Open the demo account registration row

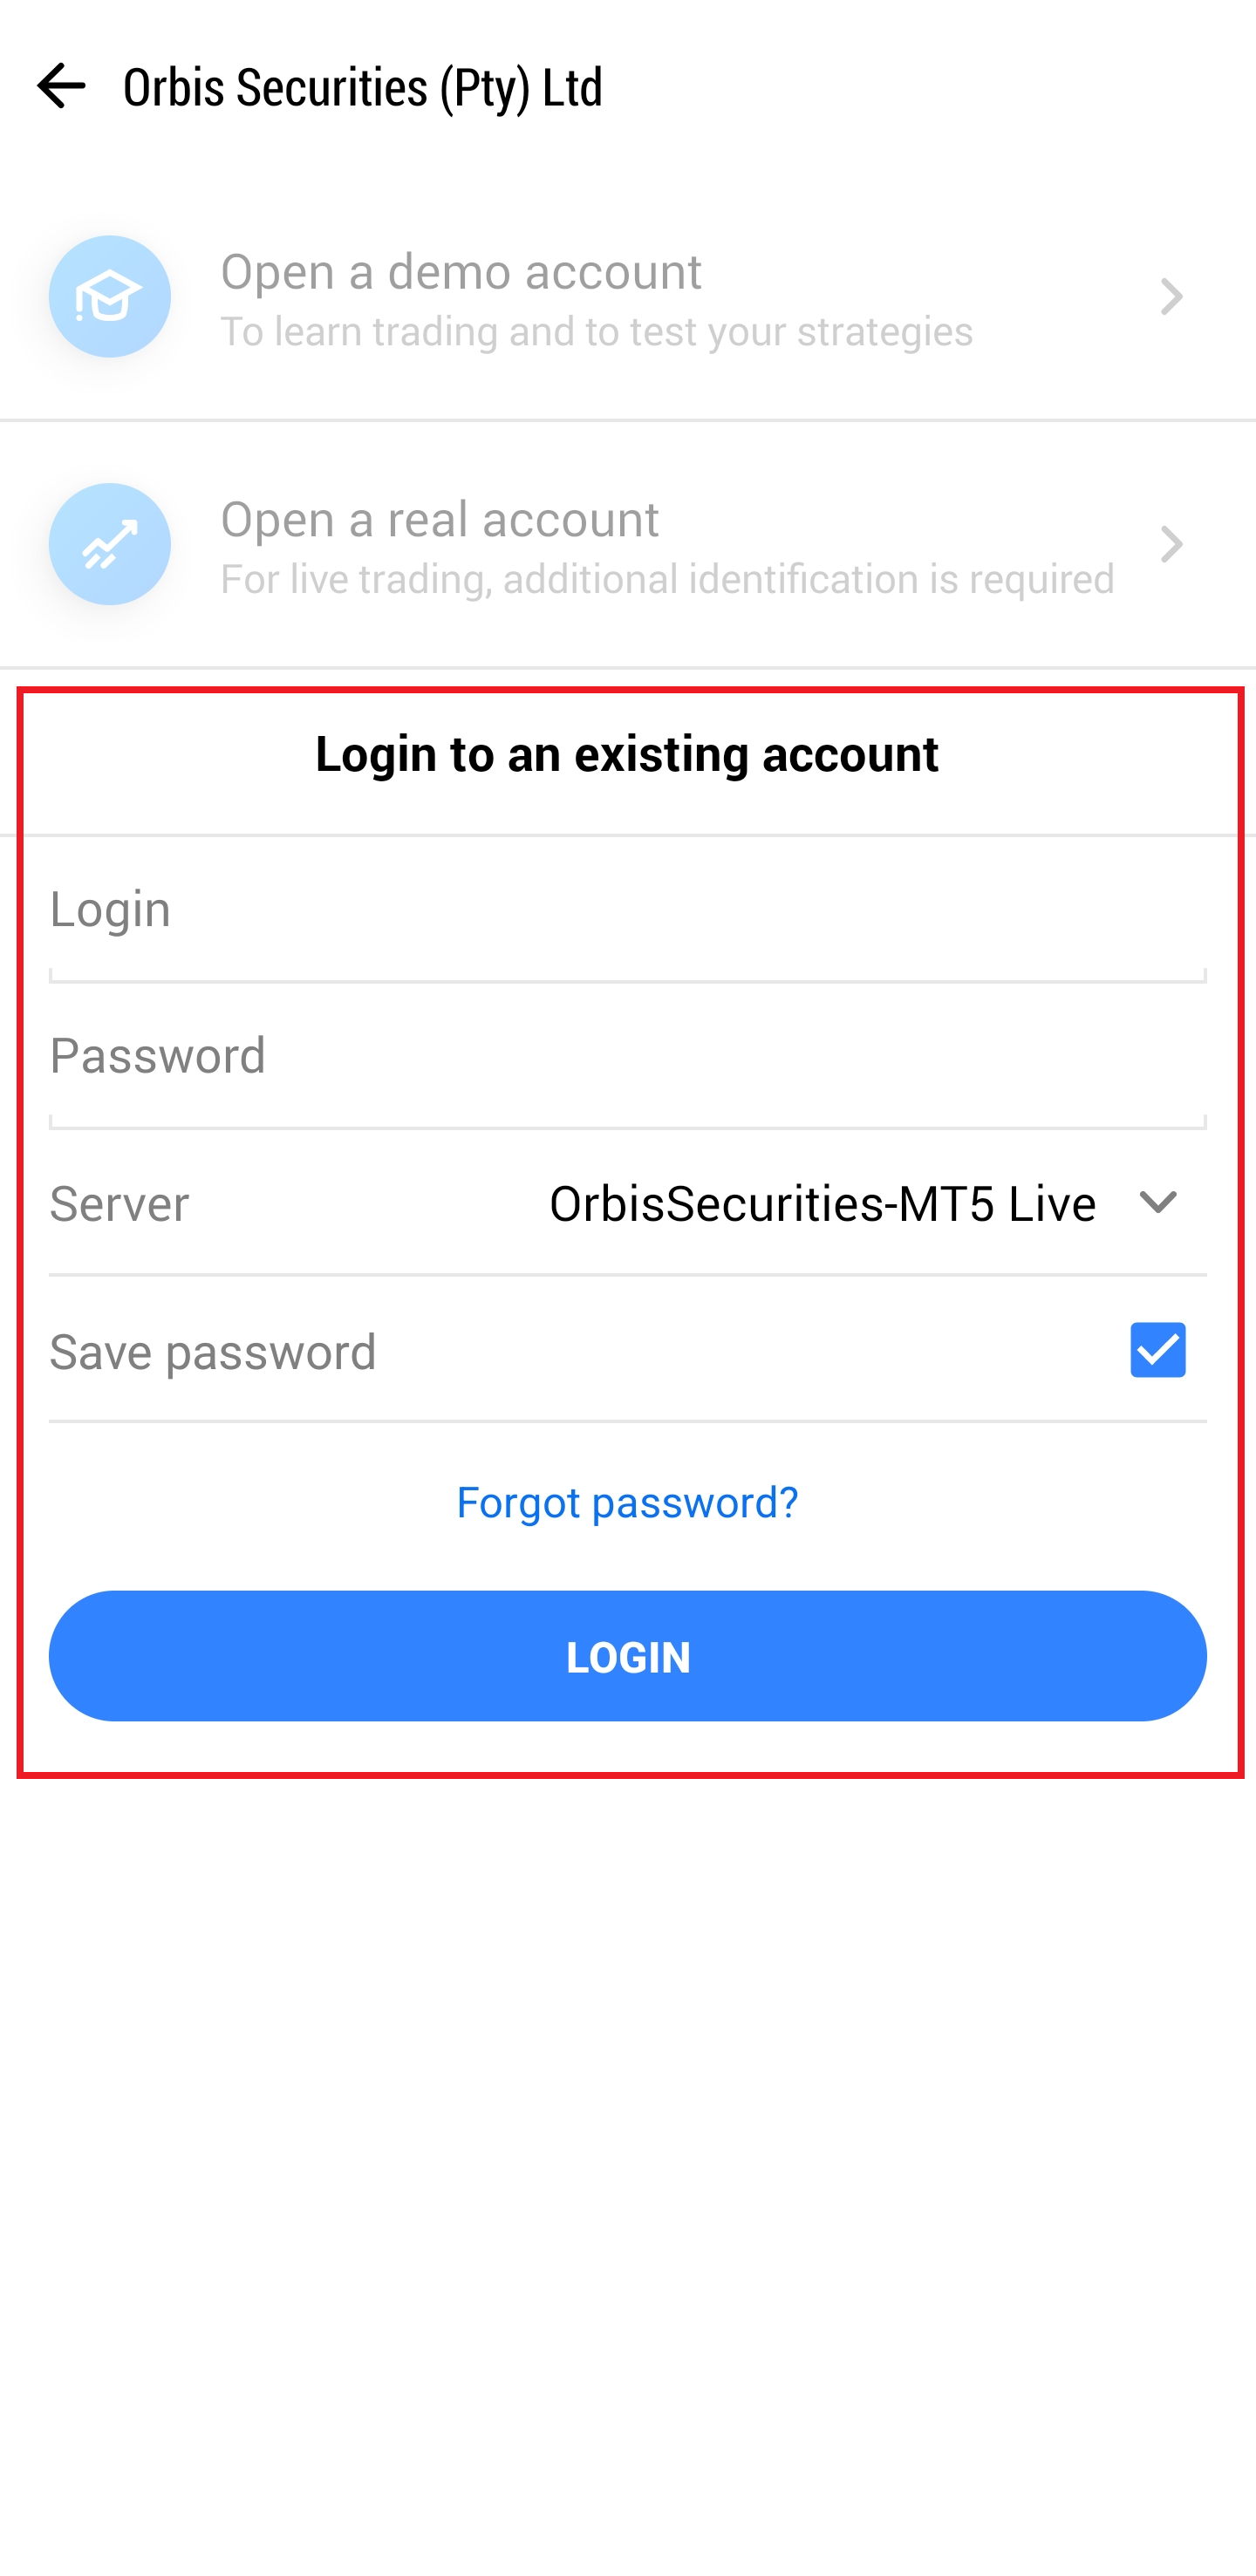628,296
